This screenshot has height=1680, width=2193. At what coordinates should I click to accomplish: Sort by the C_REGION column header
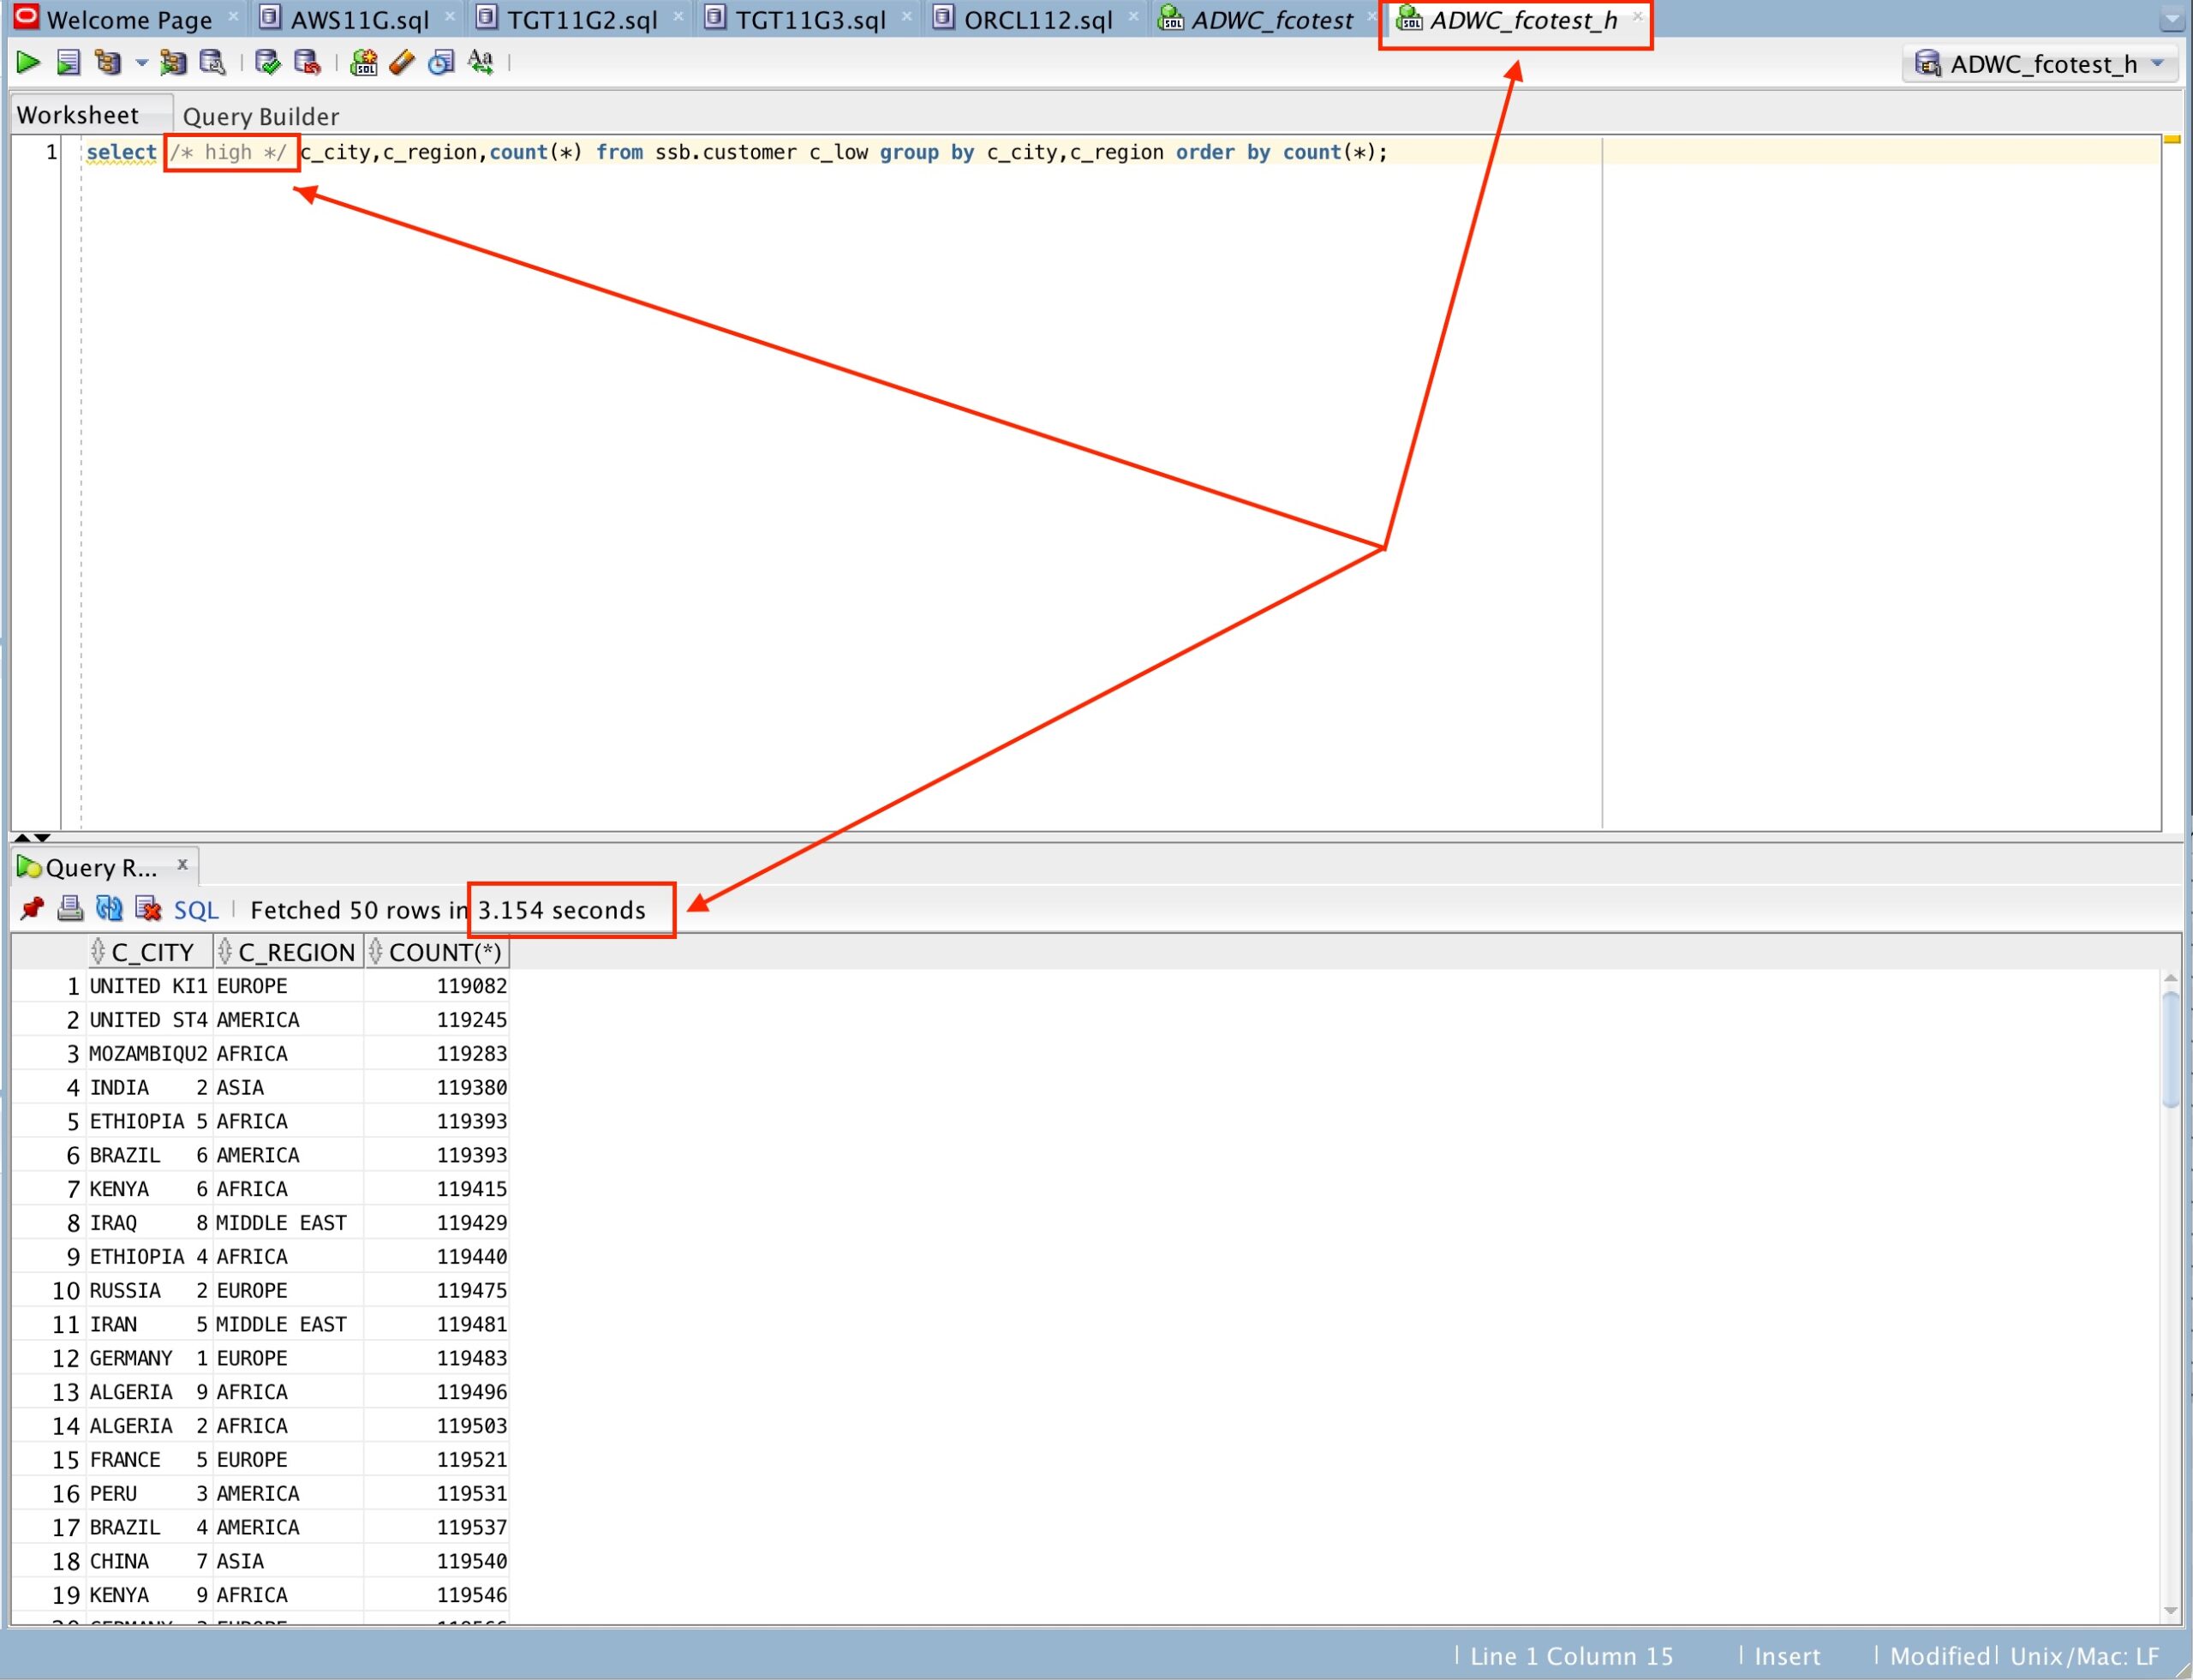pos(296,952)
